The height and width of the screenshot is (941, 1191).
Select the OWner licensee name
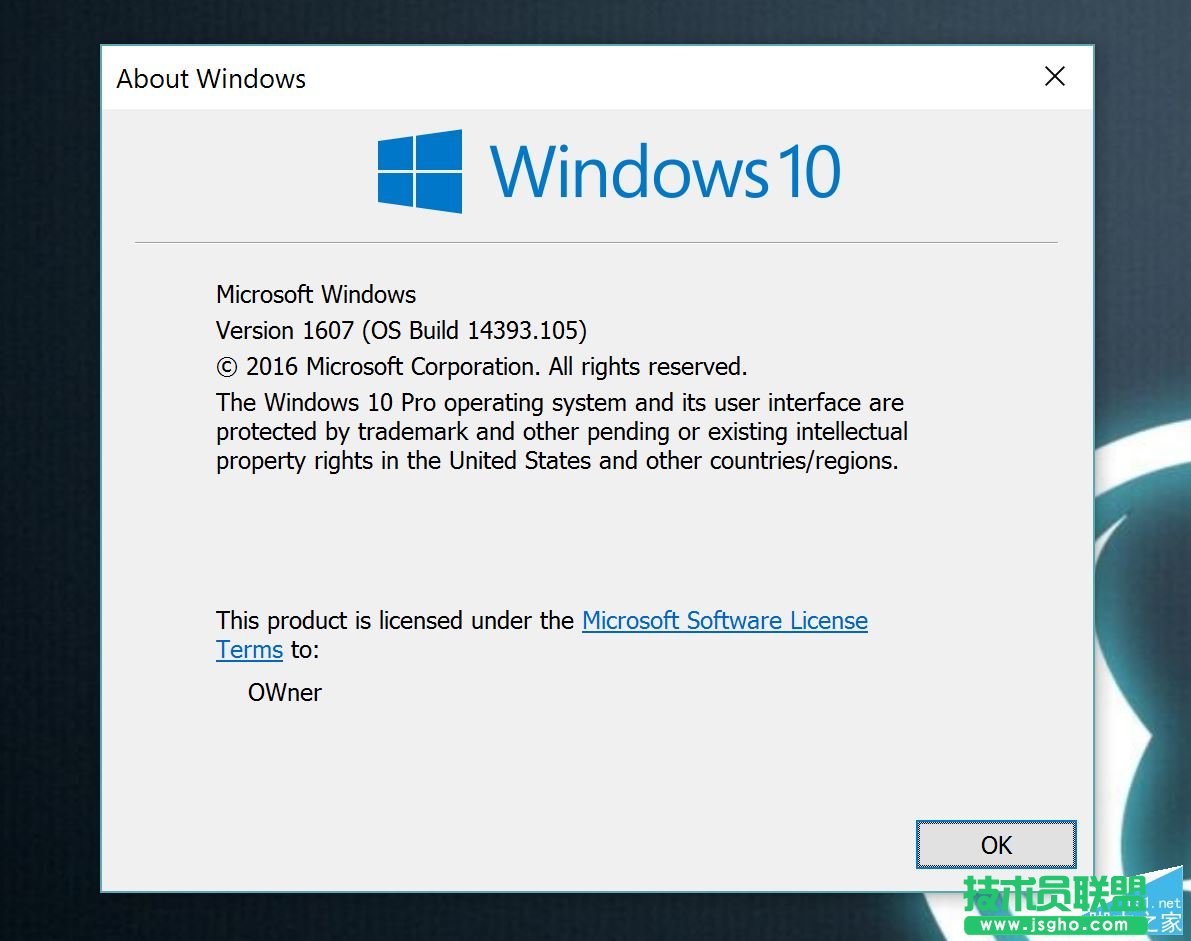(x=284, y=693)
